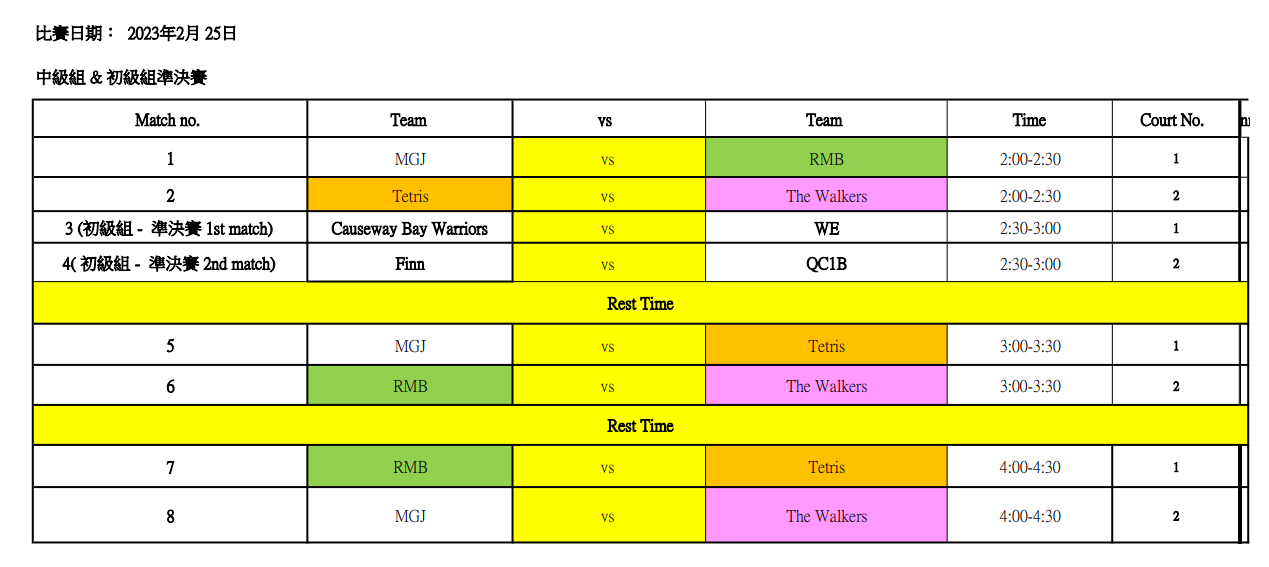
Task: Click the Finn team cell
Action: point(410,264)
